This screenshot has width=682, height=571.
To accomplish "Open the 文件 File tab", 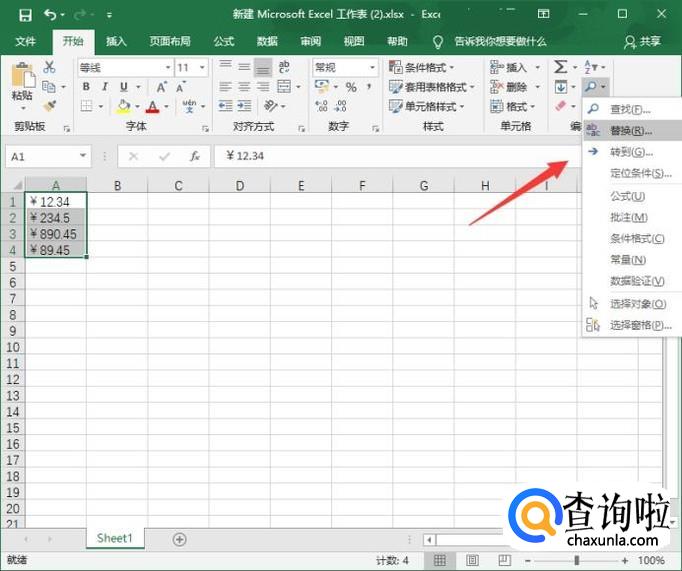I will (x=25, y=41).
